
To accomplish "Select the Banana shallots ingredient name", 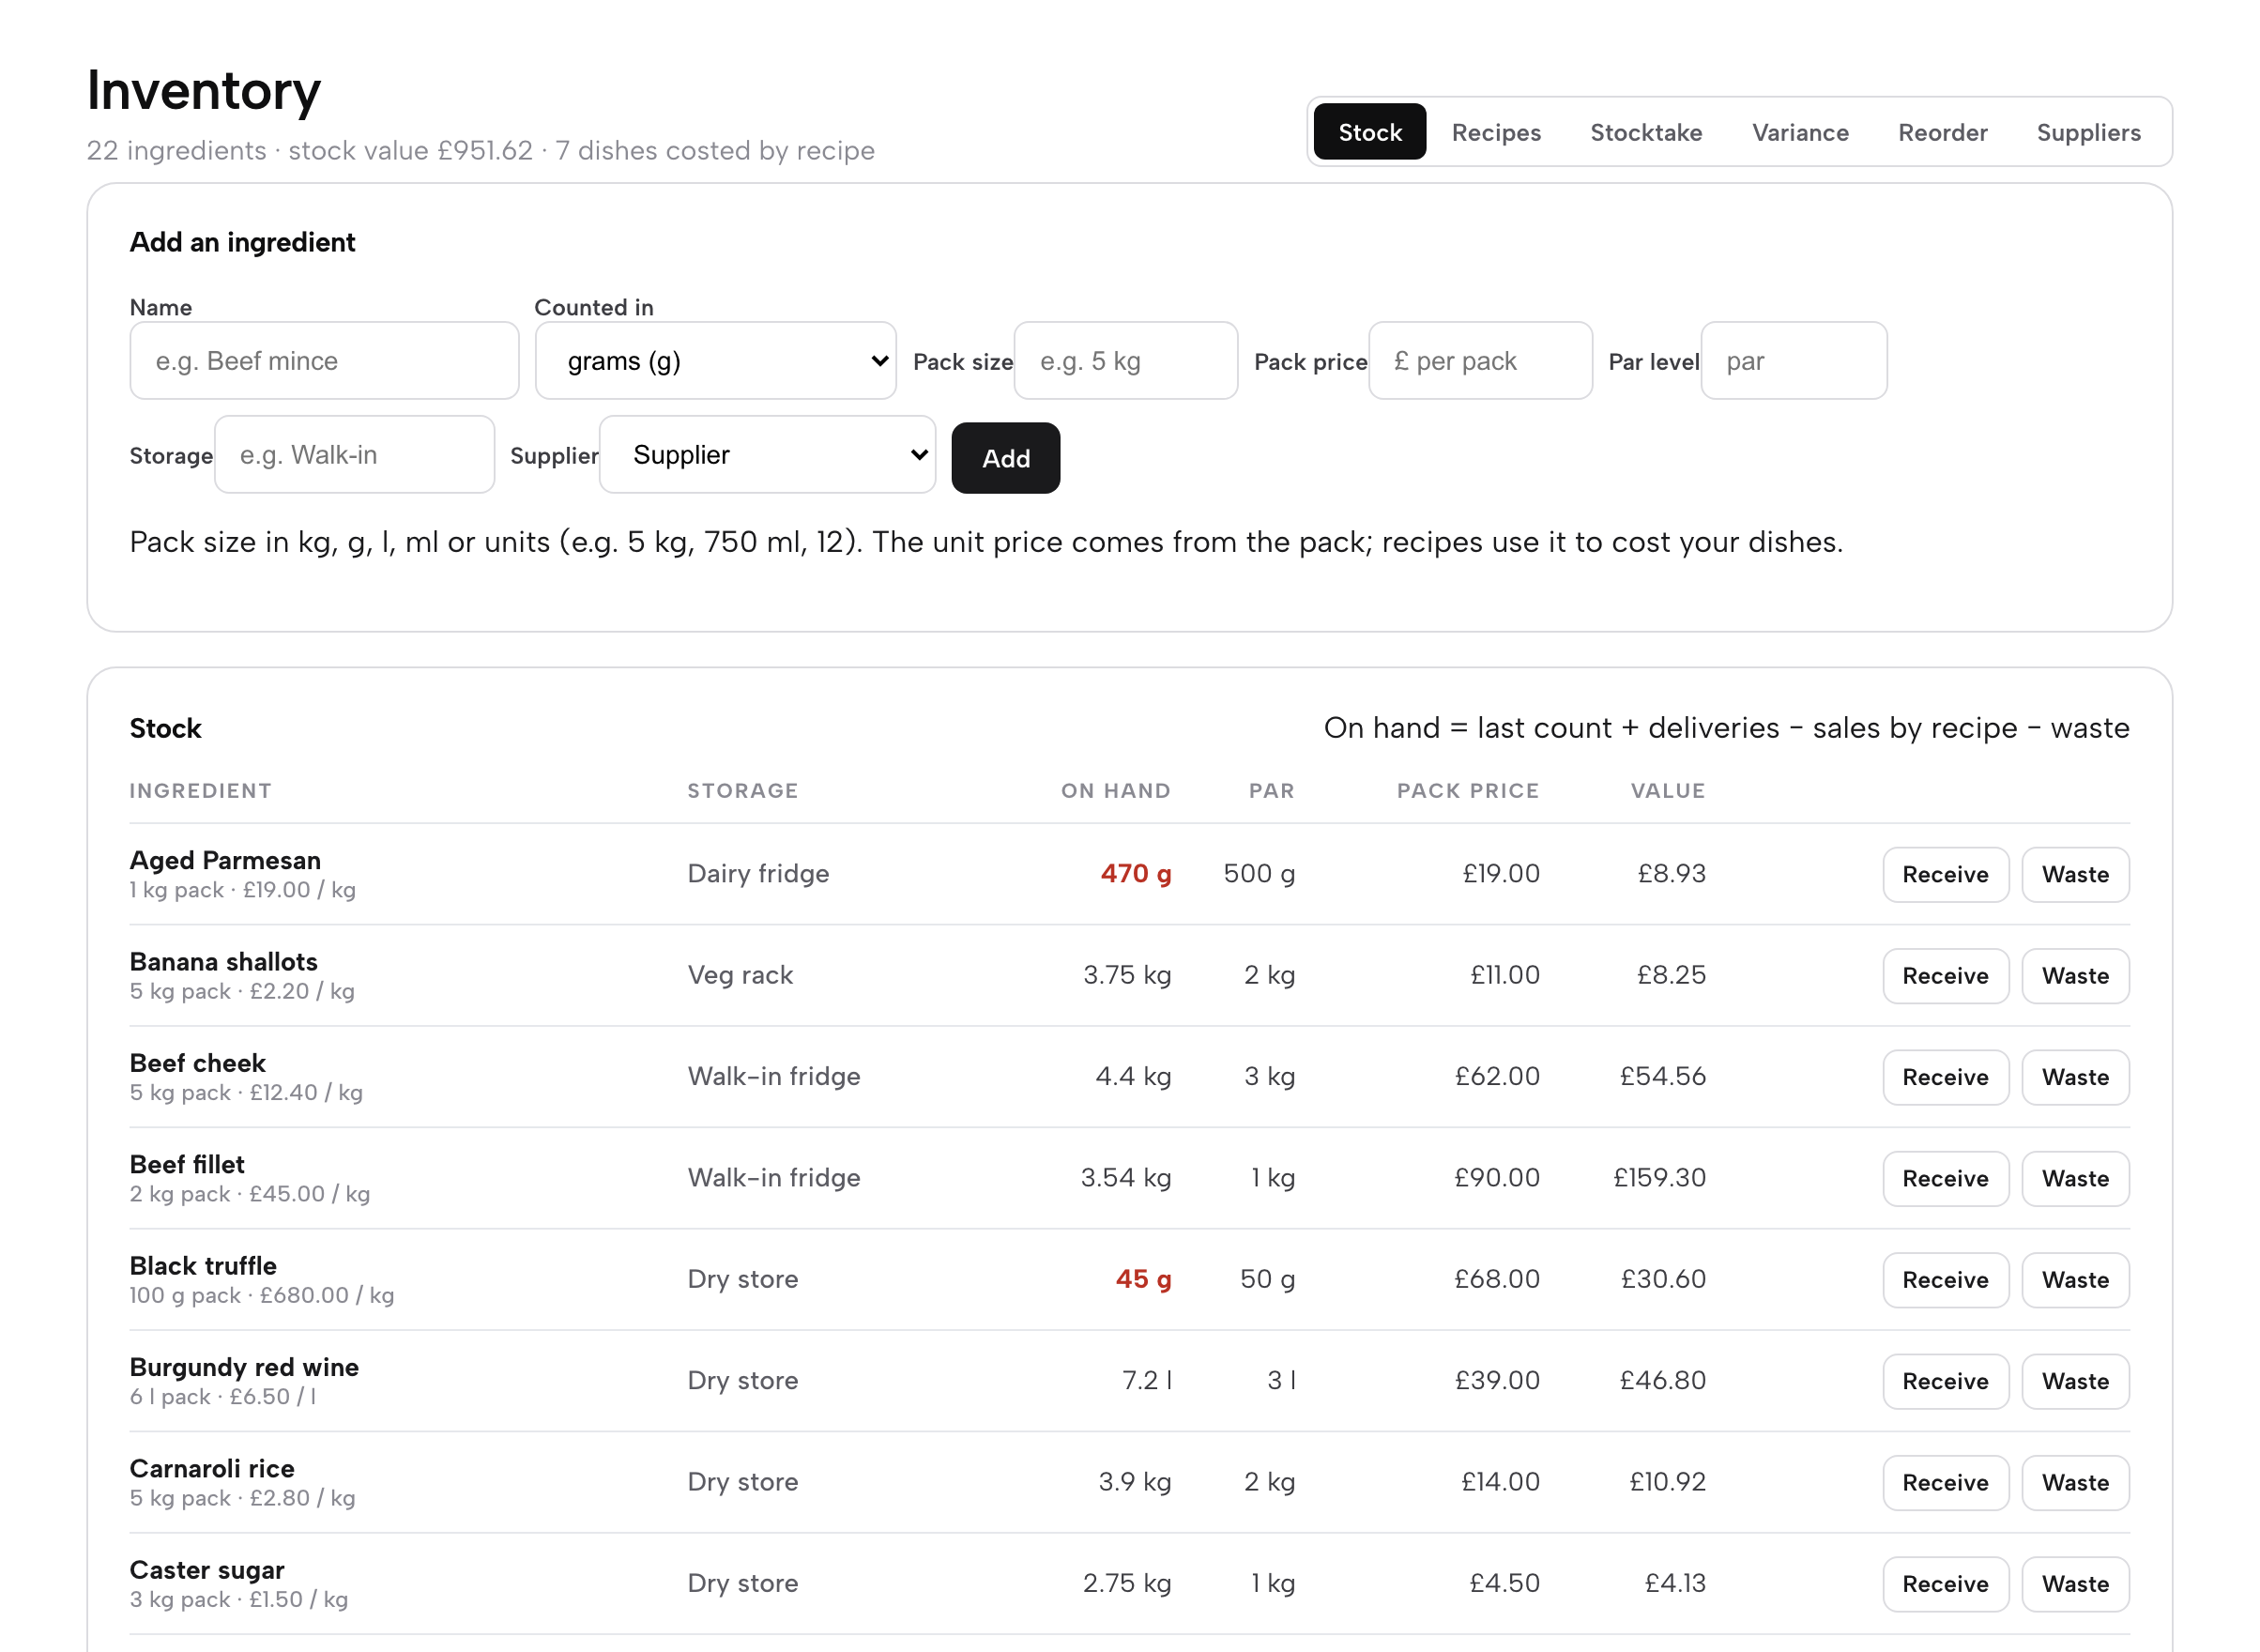I will (x=223, y=961).
